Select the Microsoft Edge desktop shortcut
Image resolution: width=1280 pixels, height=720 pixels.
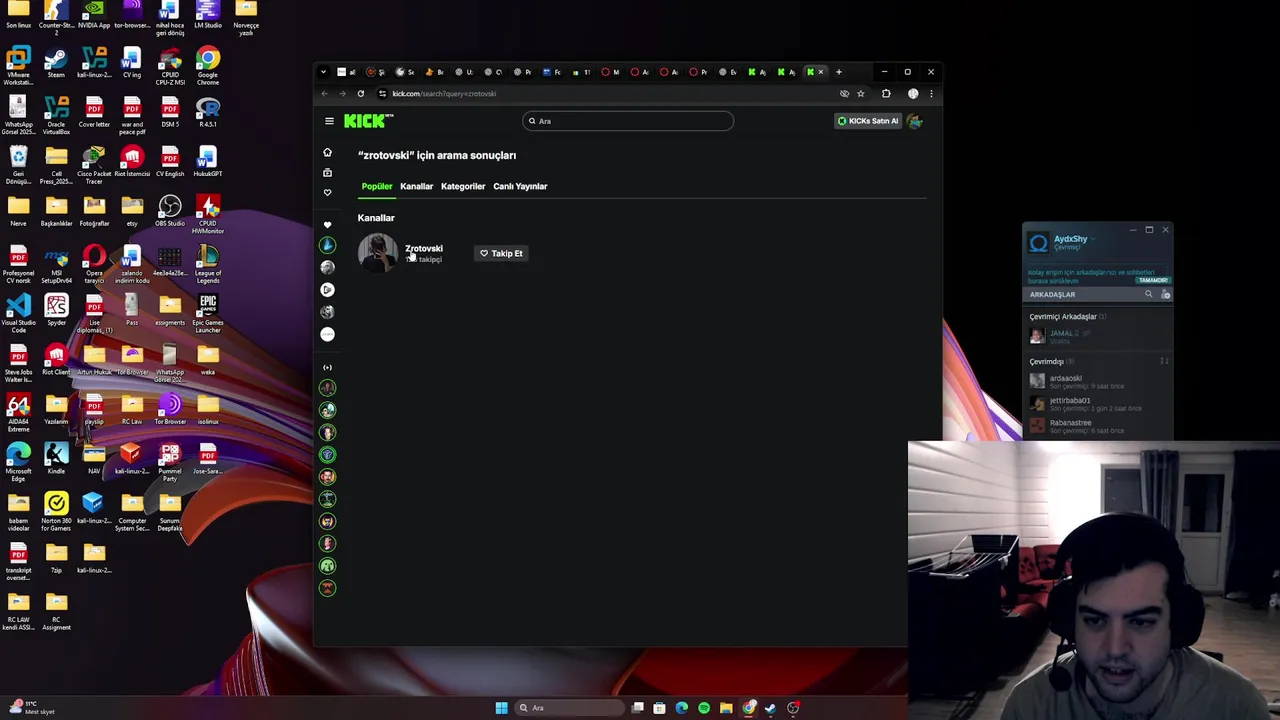click(x=18, y=461)
